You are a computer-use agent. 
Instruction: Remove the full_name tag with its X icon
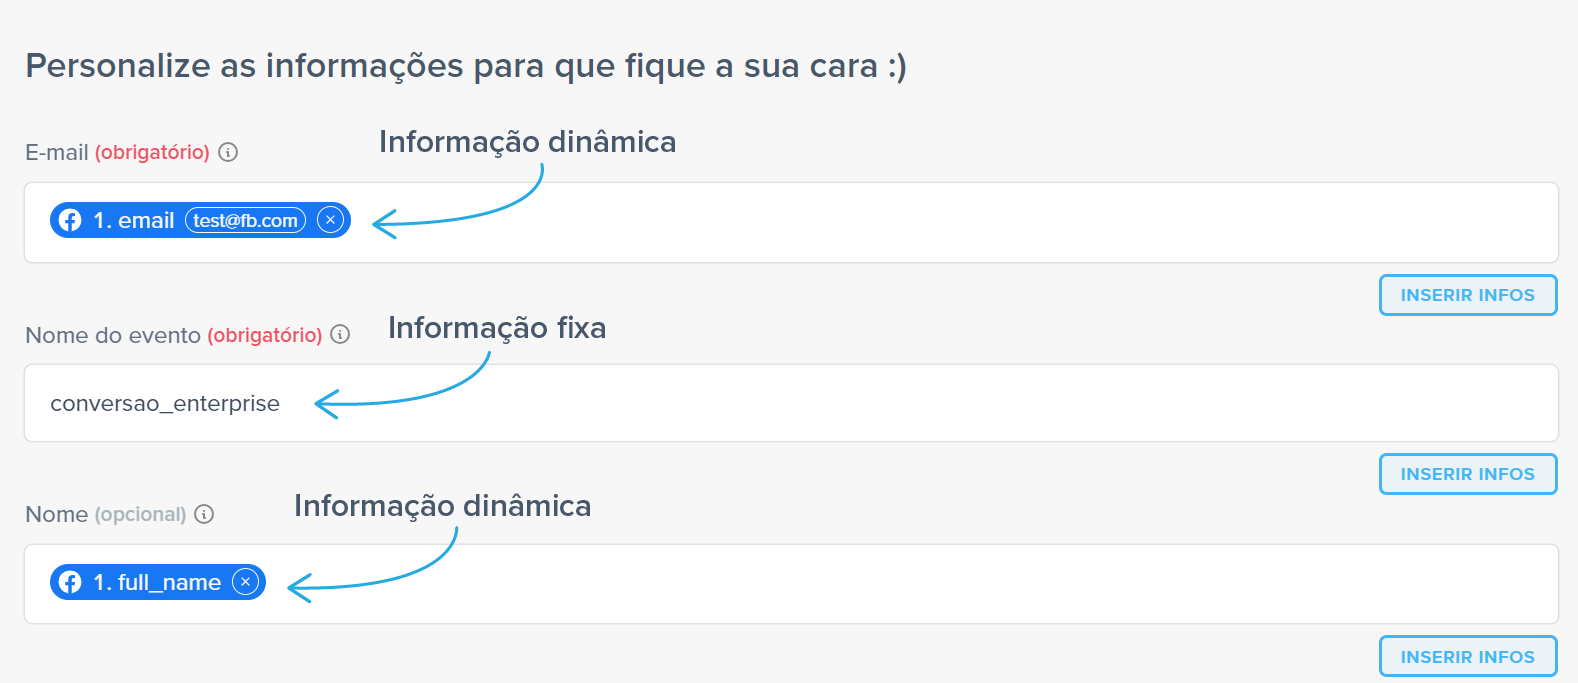pyautogui.click(x=245, y=582)
